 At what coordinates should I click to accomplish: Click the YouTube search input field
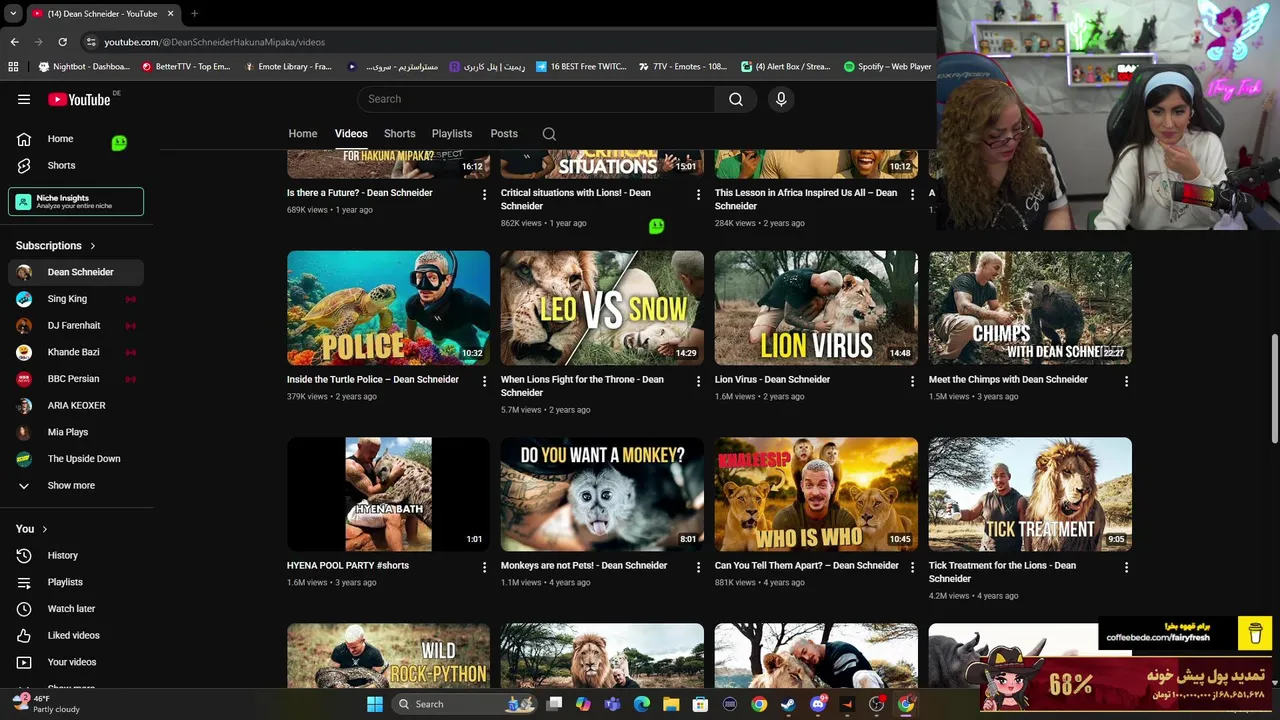536,99
